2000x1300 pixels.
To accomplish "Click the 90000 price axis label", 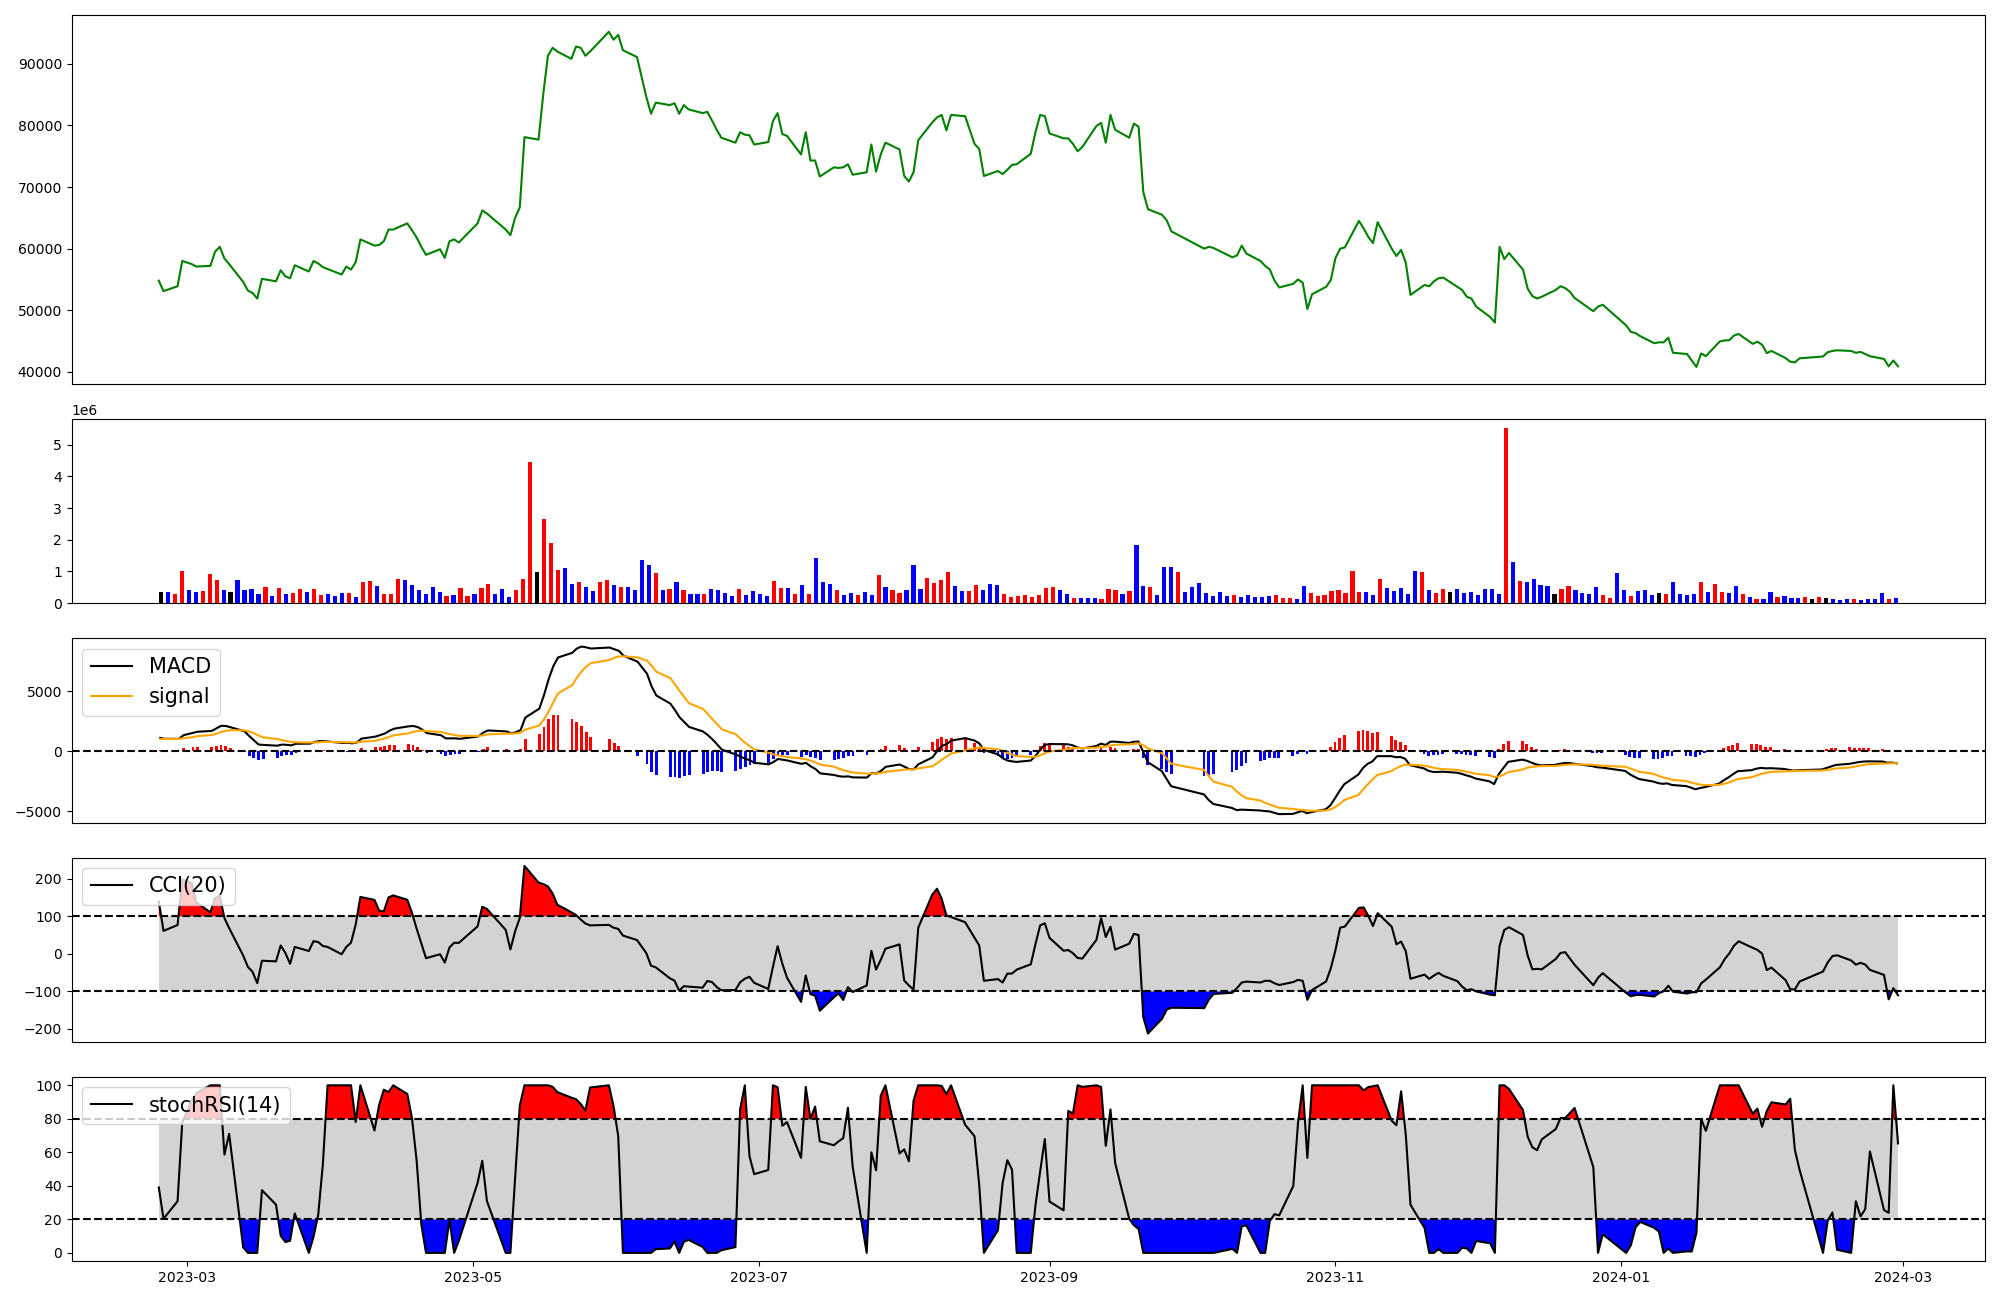I will point(41,64).
